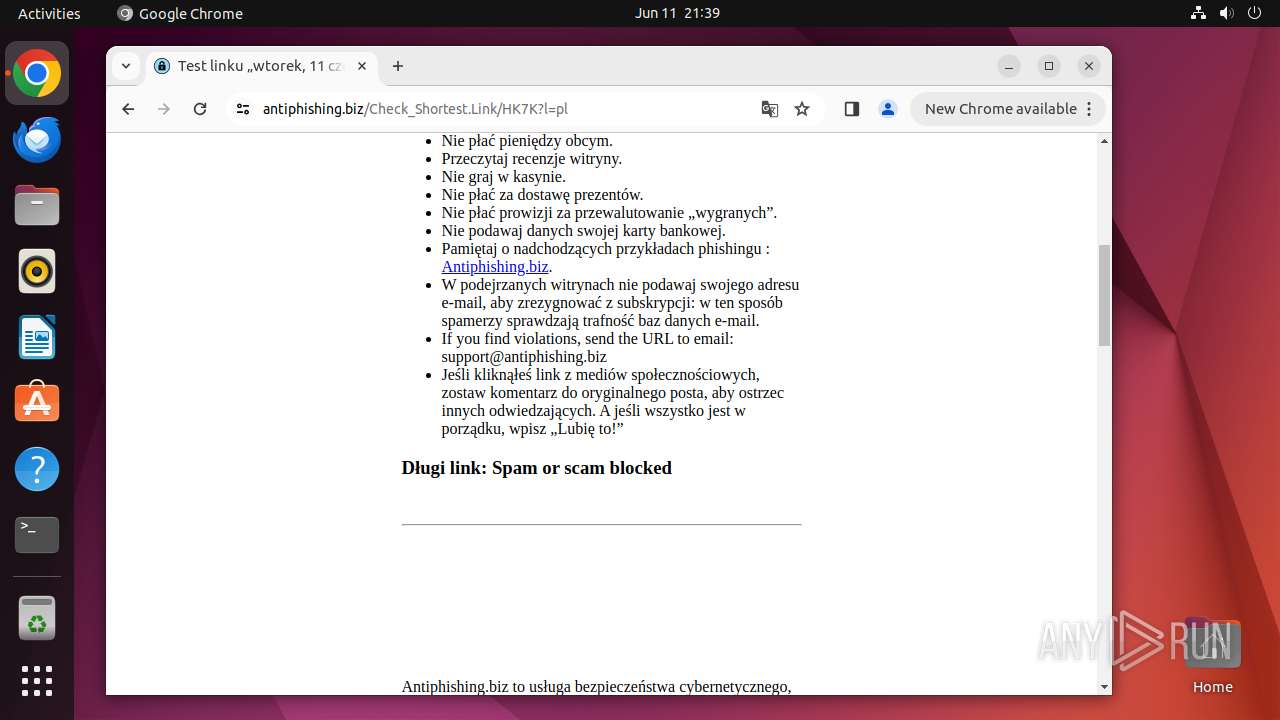Screen dimensions: 1280x720
Task: Open the clock and calendar menu
Action: [x=677, y=13]
